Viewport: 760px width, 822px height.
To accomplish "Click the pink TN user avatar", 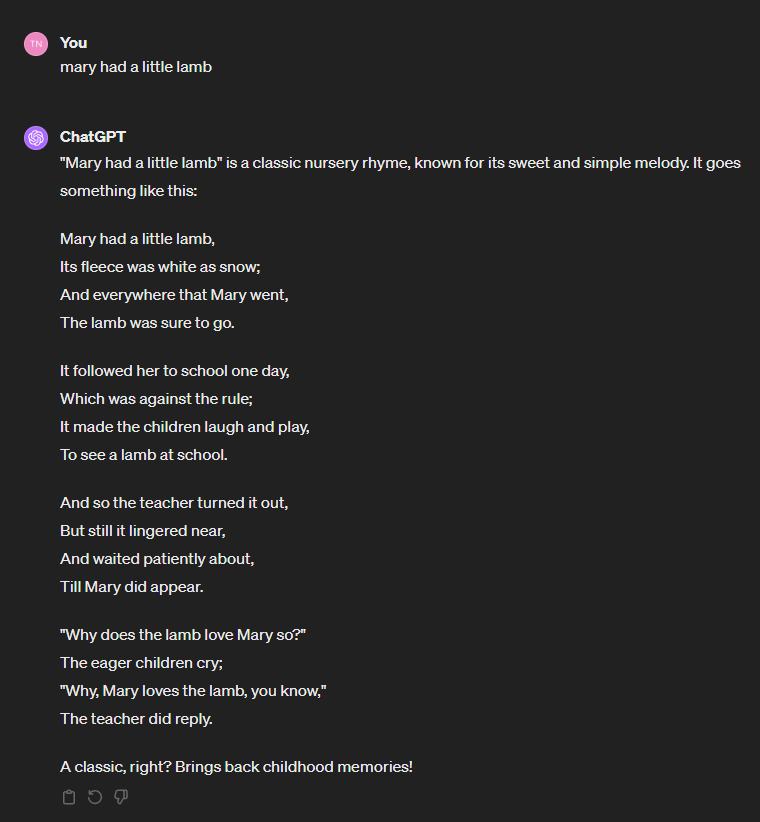I will (36, 44).
